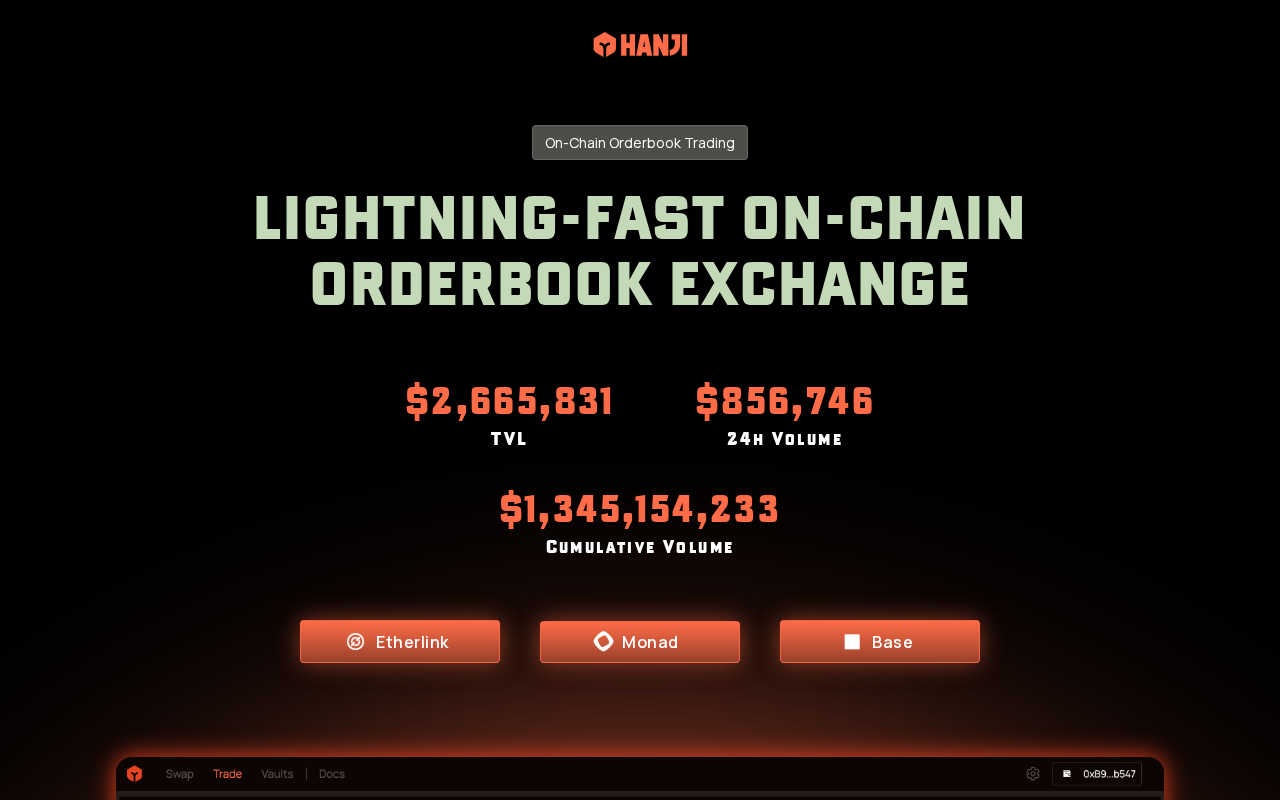Click the Hanji logo at the top
The height and width of the screenshot is (800, 1280).
click(x=640, y=45)
